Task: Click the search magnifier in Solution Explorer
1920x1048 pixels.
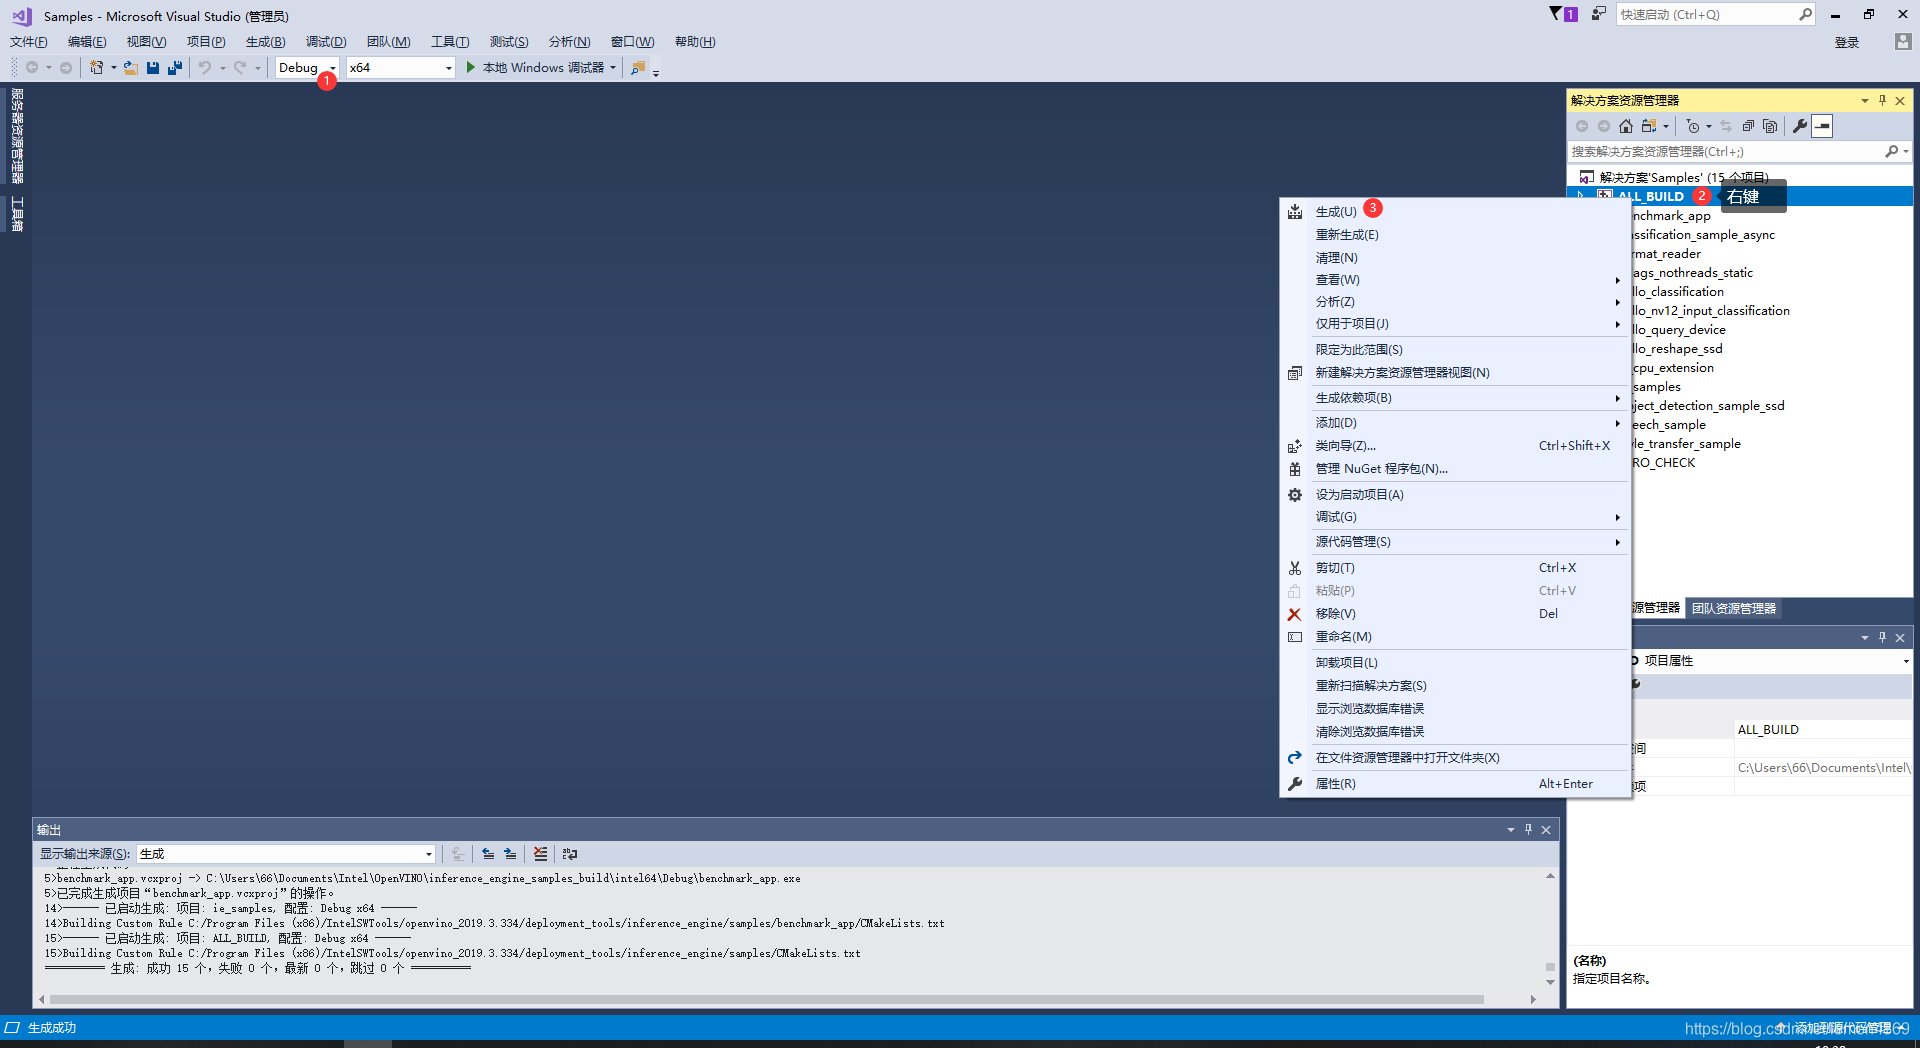Action: [x=1891, y=152]
